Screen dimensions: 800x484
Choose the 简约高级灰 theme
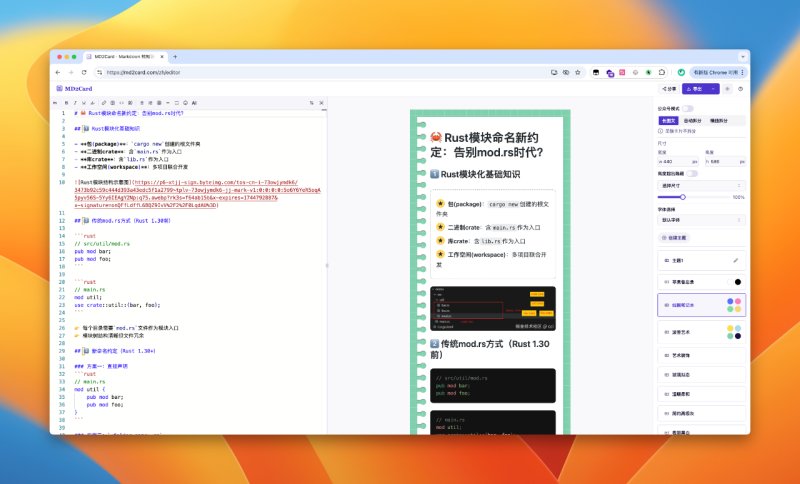pyautogui.click(x=701, y=413)
